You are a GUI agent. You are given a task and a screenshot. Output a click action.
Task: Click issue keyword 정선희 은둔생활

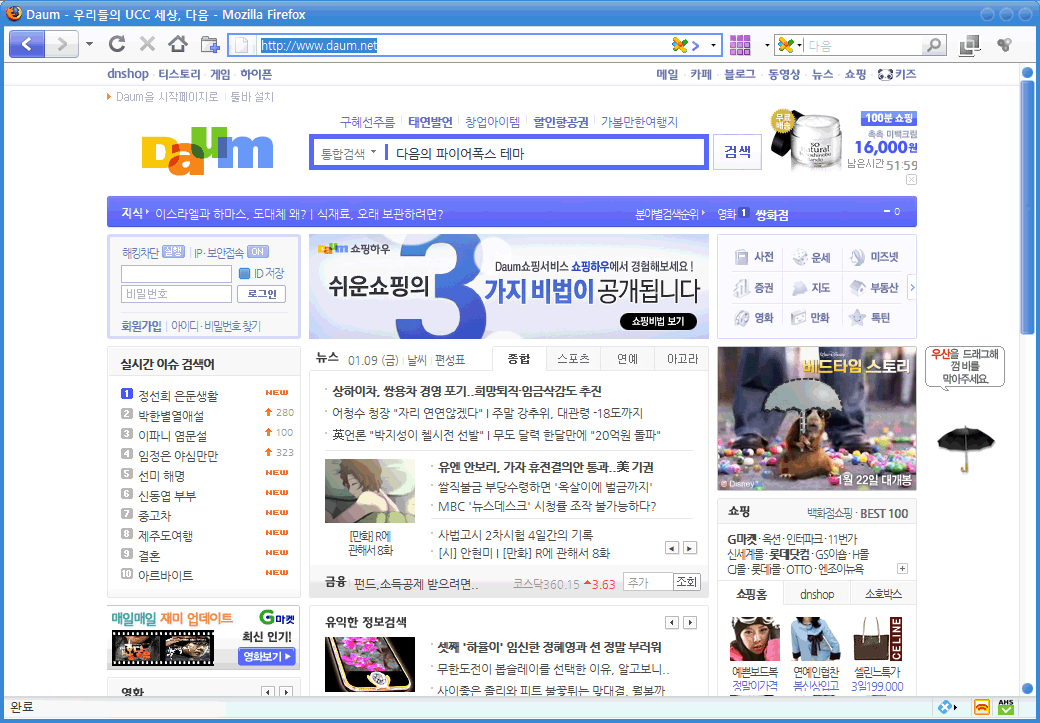pyautogui.click(x=178, y=396)
